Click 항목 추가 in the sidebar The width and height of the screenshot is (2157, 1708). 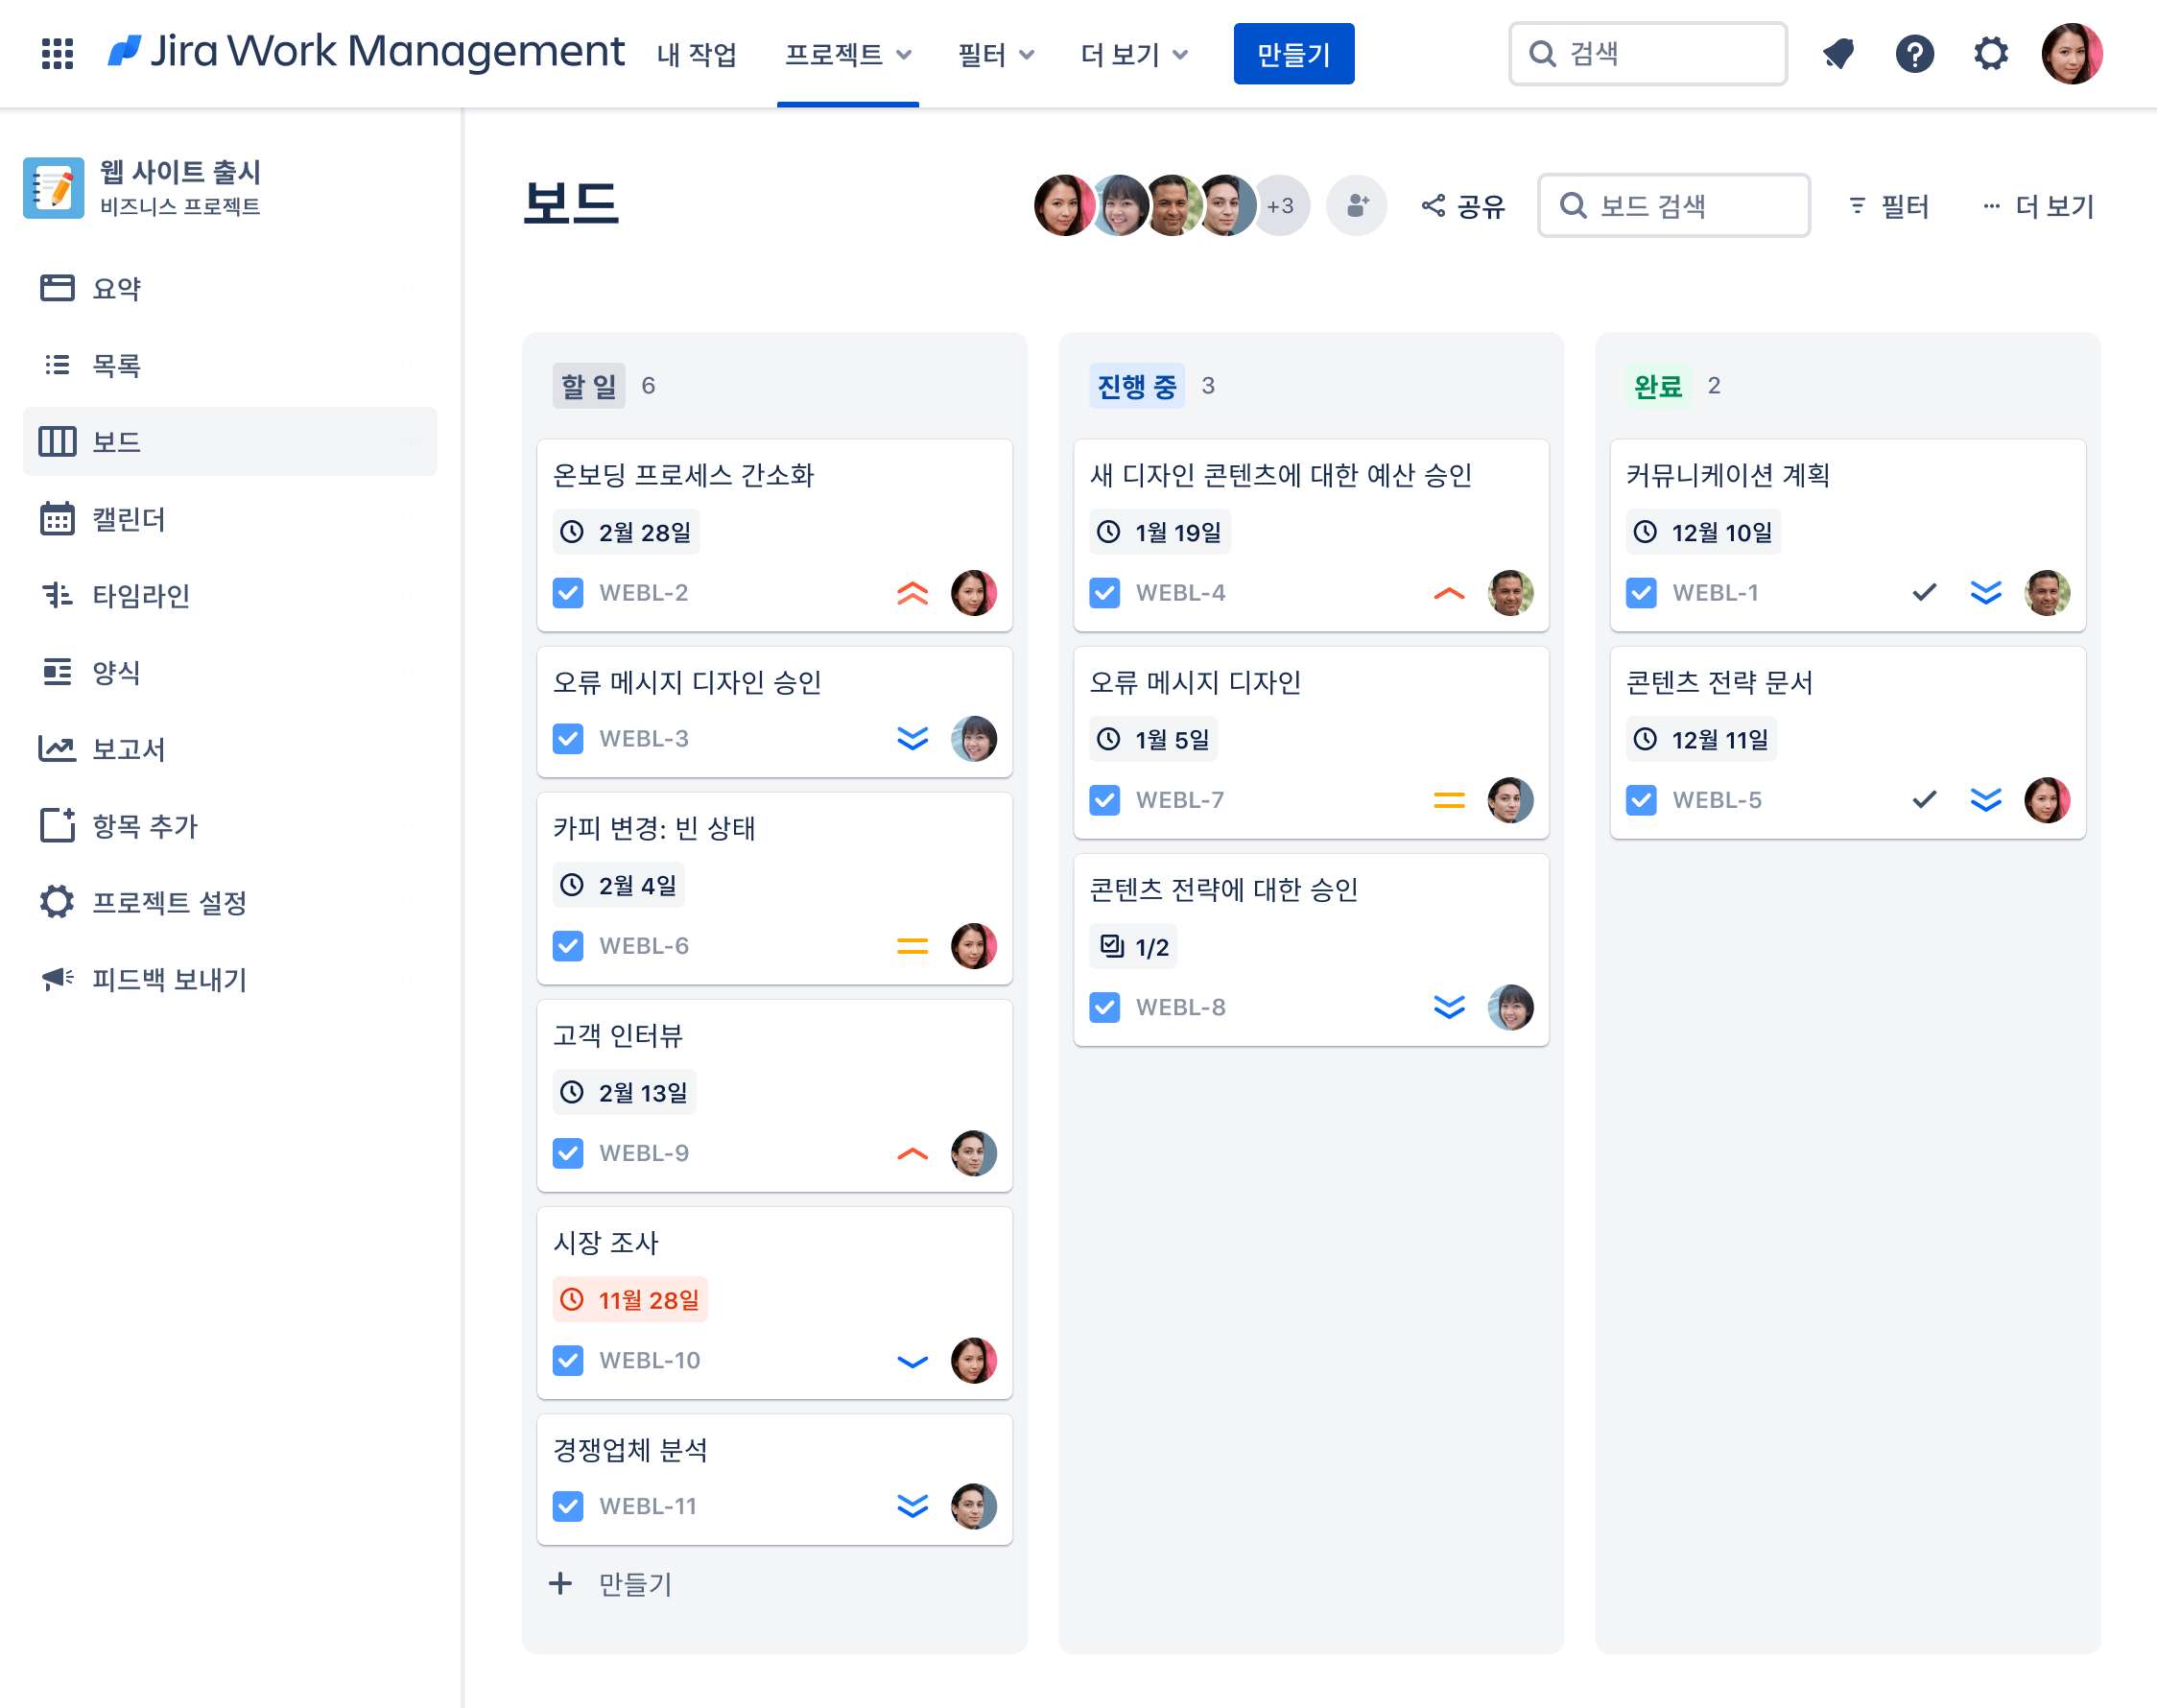coord(230,826)
